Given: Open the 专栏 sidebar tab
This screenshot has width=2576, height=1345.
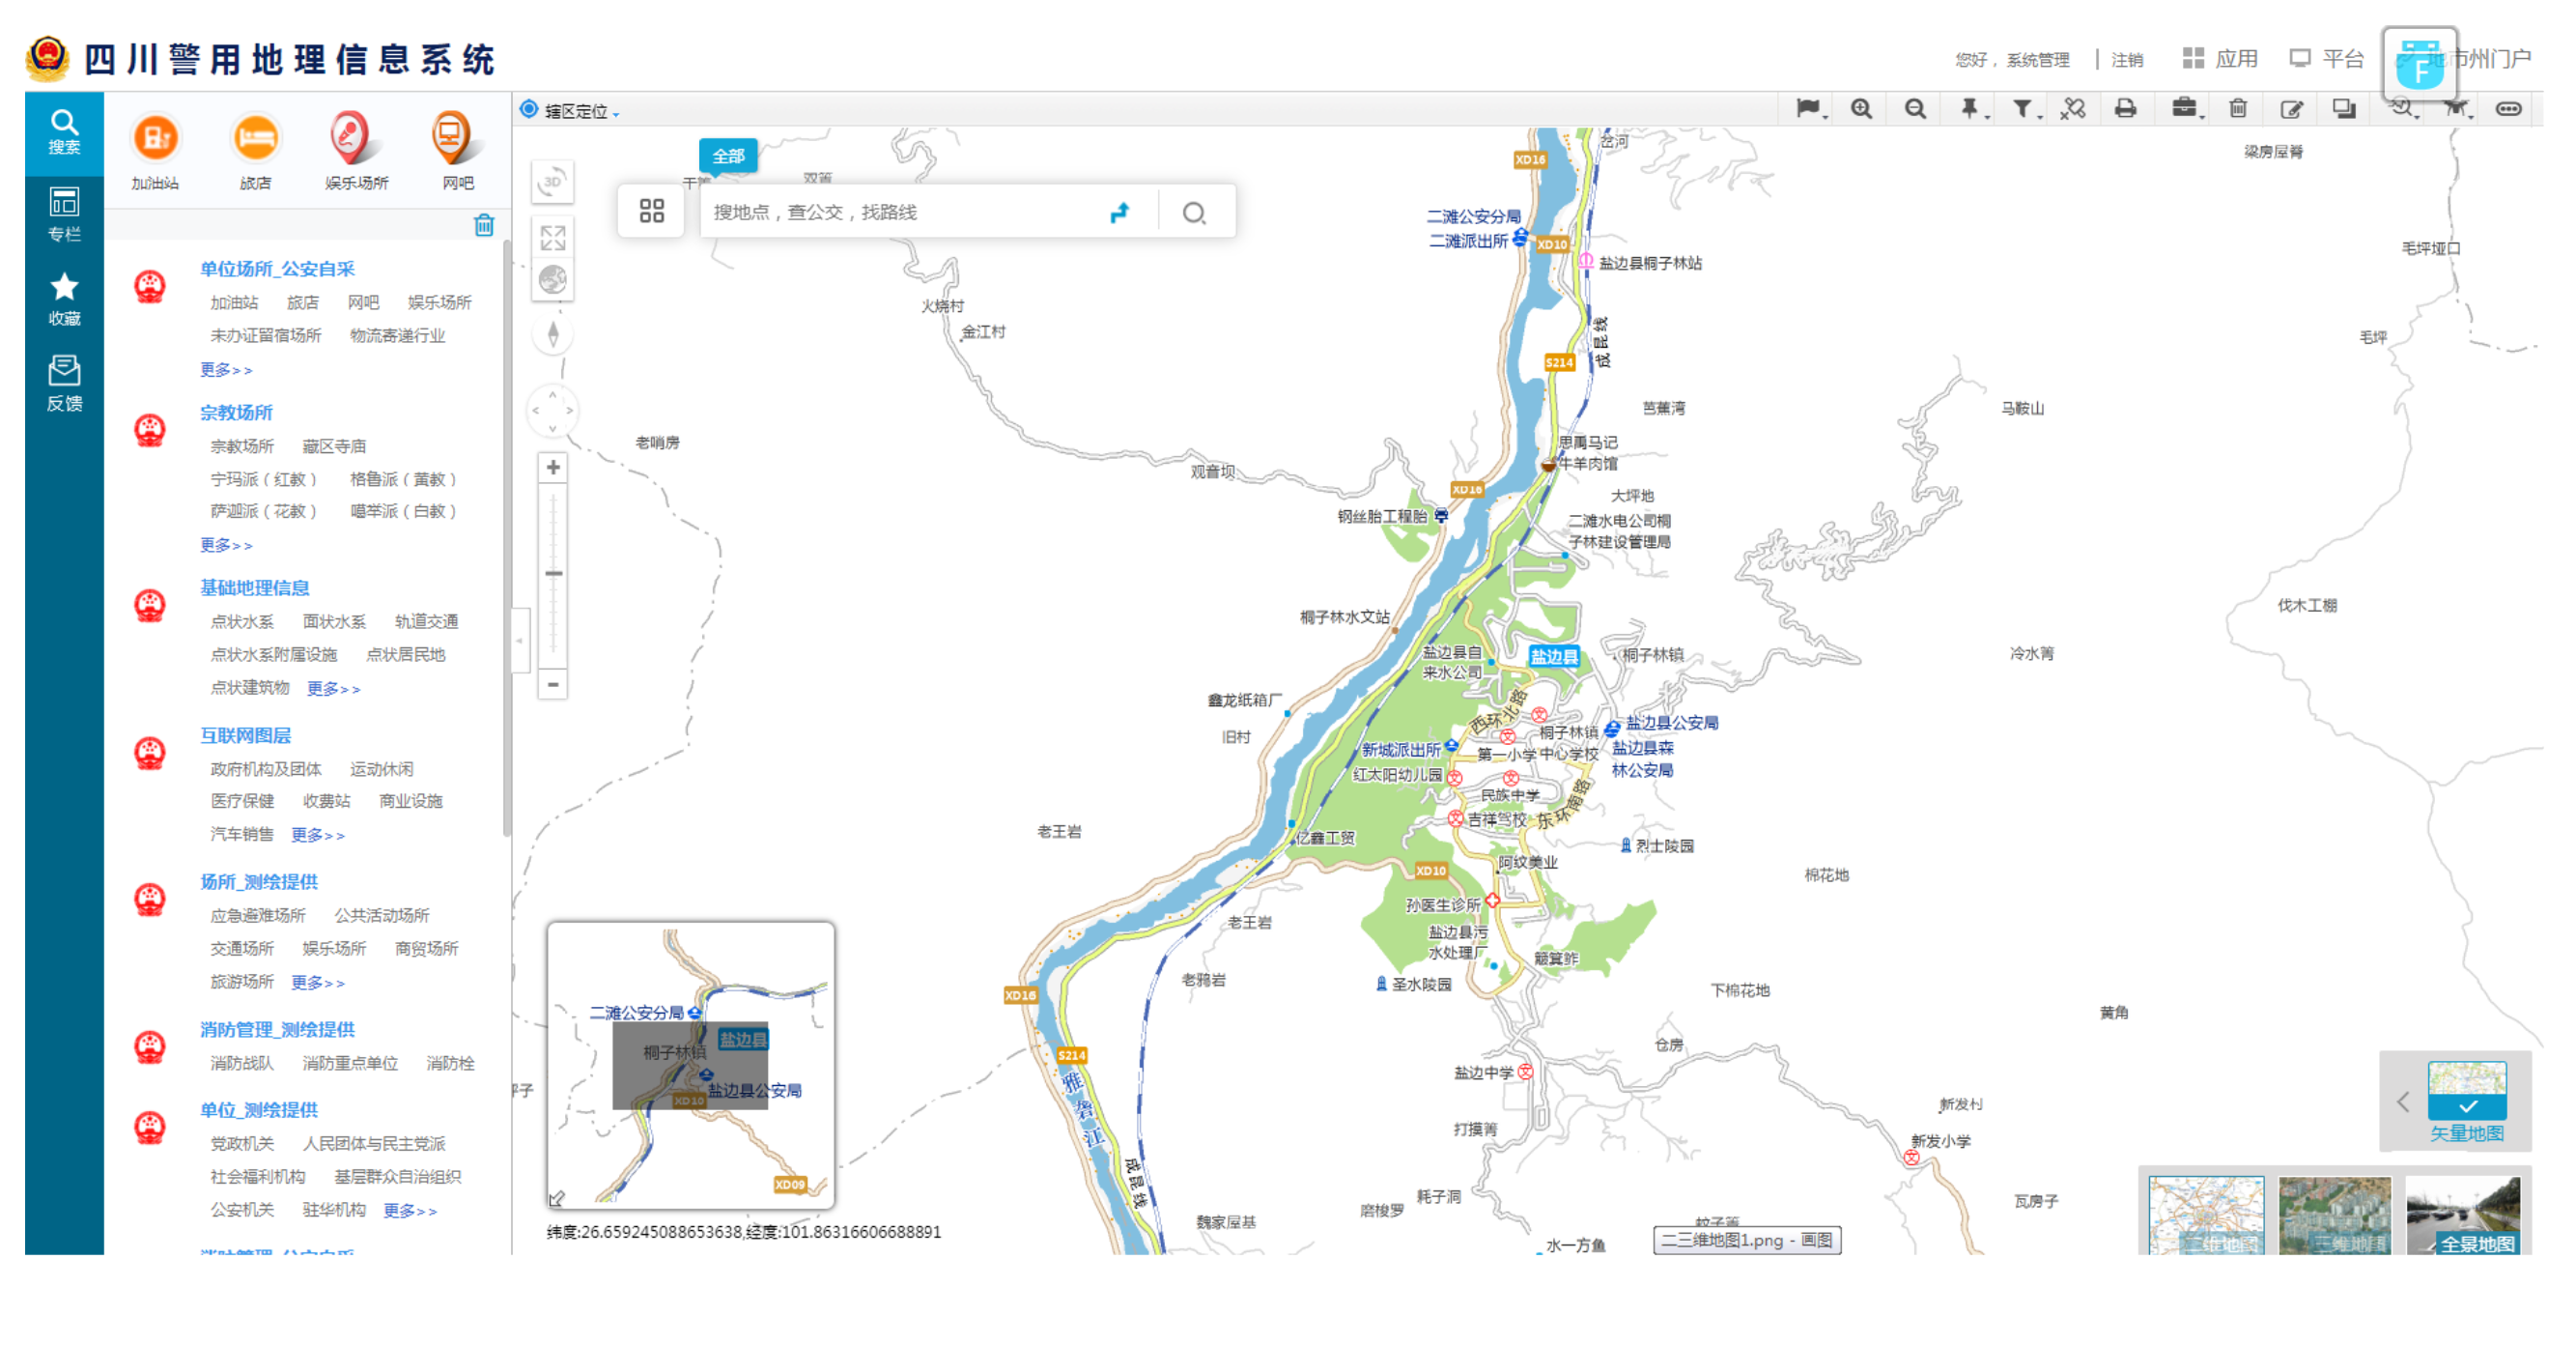Looking at the screenshot, I should (x=64, y=214).
